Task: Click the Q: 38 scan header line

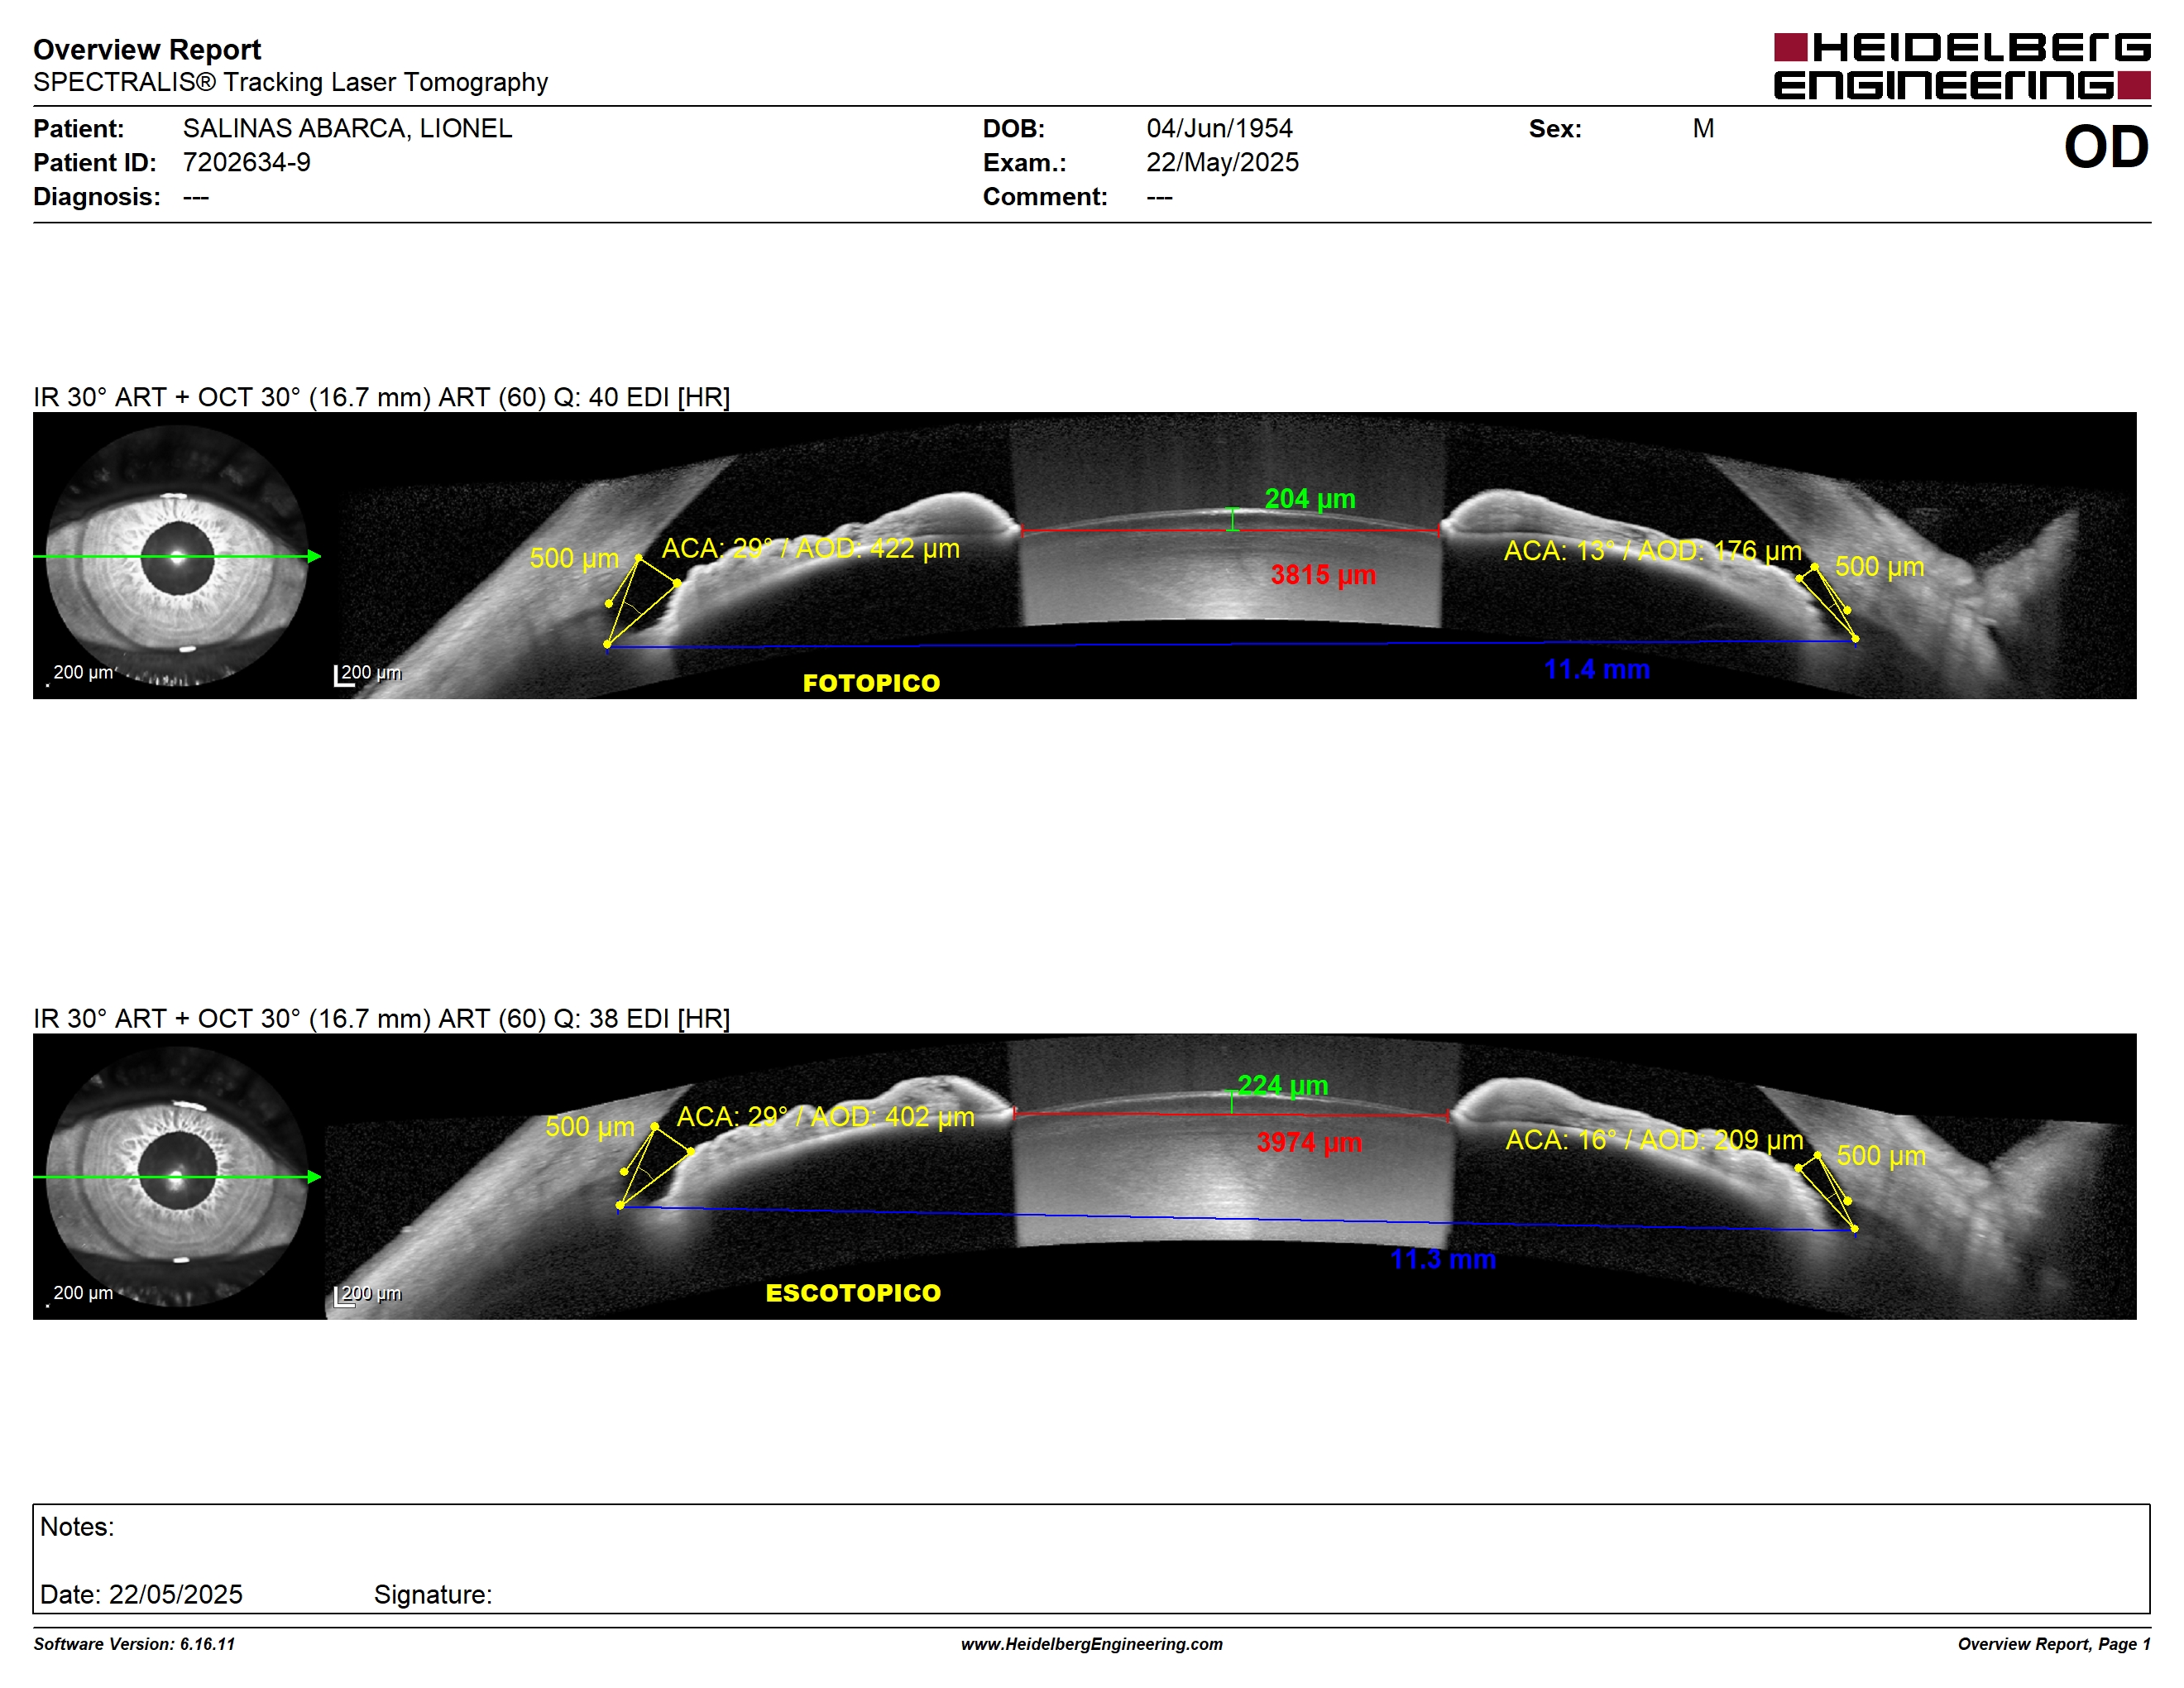Action: click(x=381, y=1018)
